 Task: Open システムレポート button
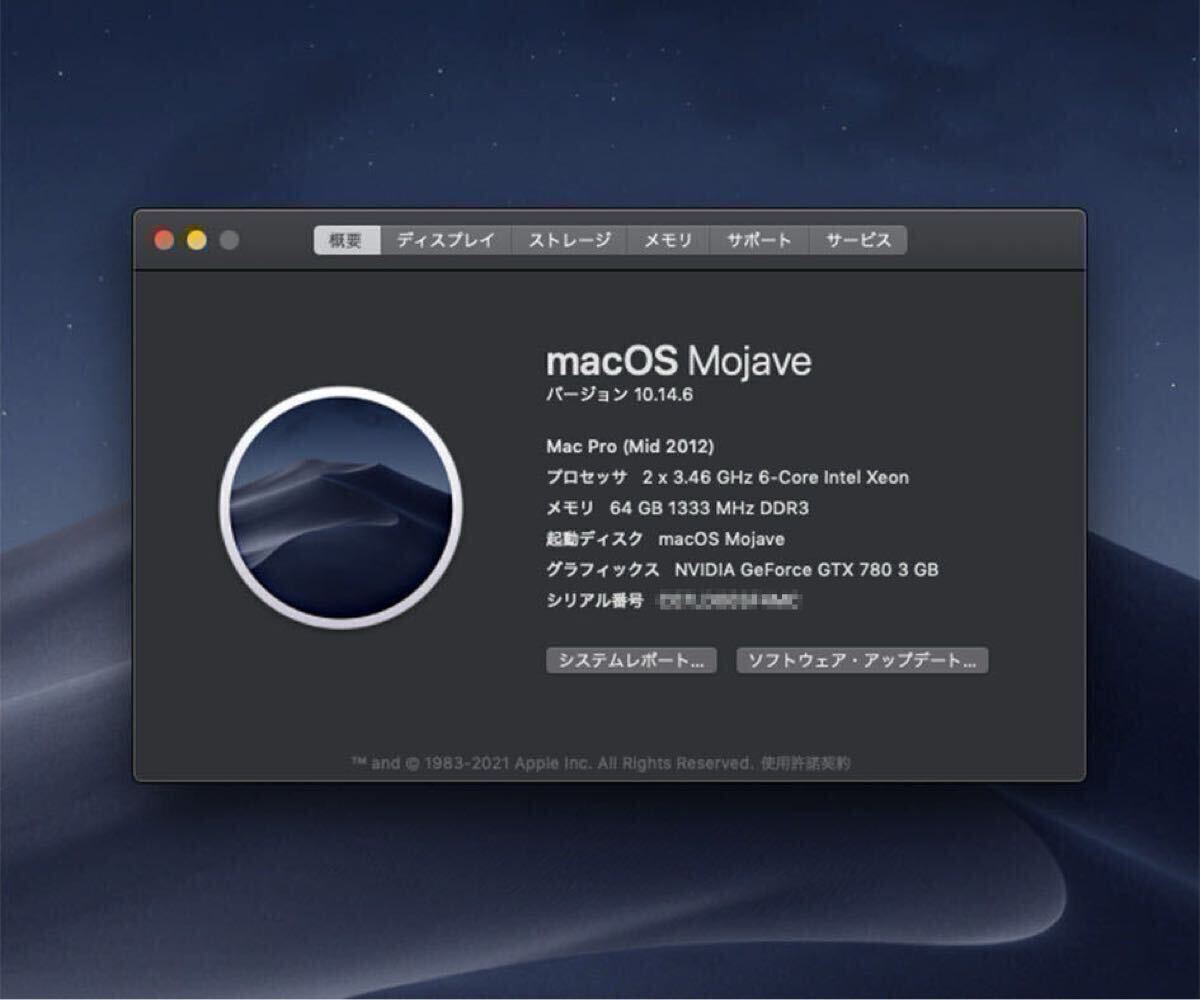pos(631,660)
